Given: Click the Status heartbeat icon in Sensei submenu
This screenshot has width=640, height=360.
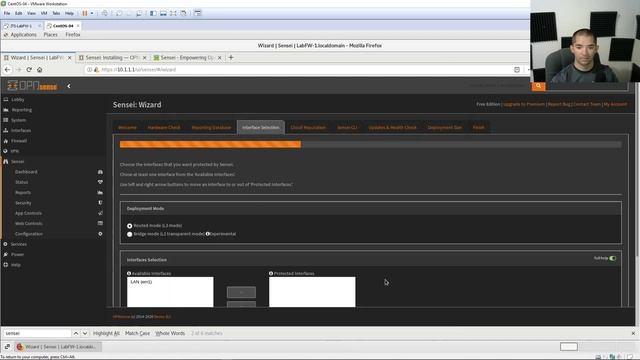Looking at the screenshot, I should point(100,182).
